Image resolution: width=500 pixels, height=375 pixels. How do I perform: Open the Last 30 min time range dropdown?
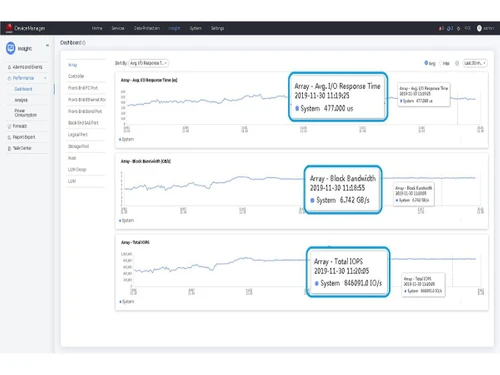(475, 63)
